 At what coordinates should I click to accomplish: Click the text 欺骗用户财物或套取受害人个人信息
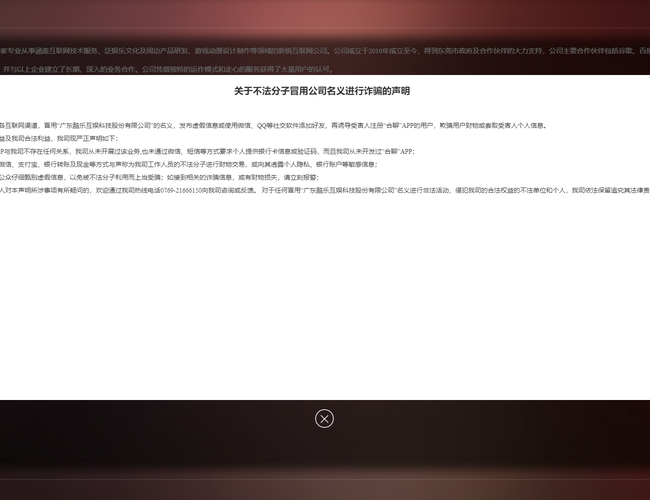click(x=492, y=126)
